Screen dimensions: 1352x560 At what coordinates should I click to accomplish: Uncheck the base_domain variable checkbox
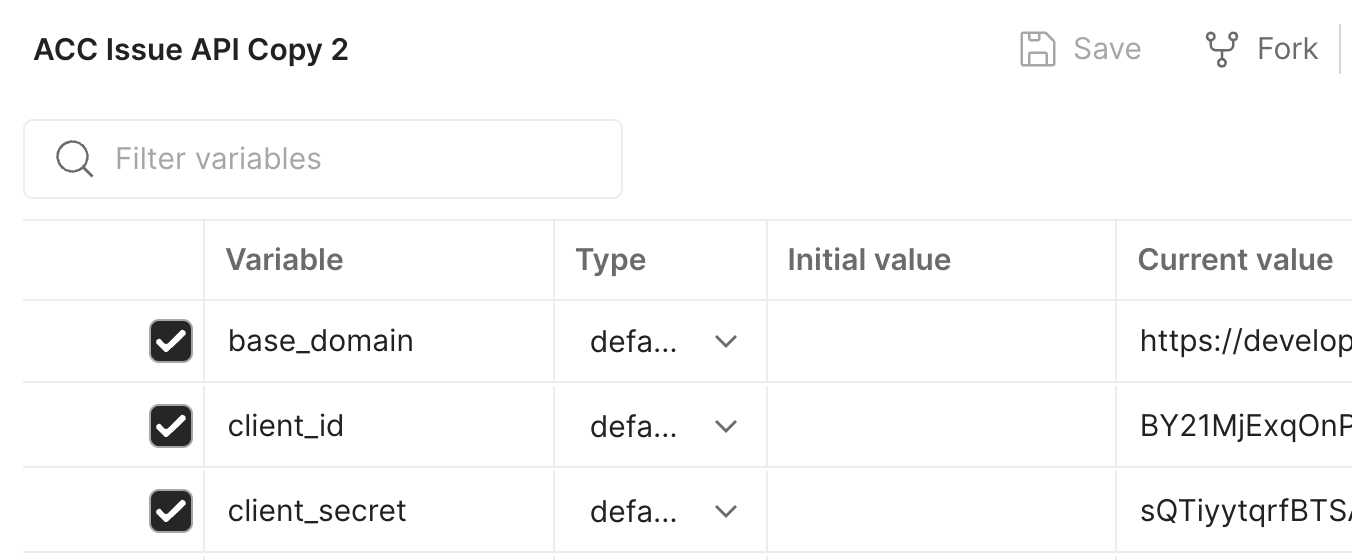171,341
